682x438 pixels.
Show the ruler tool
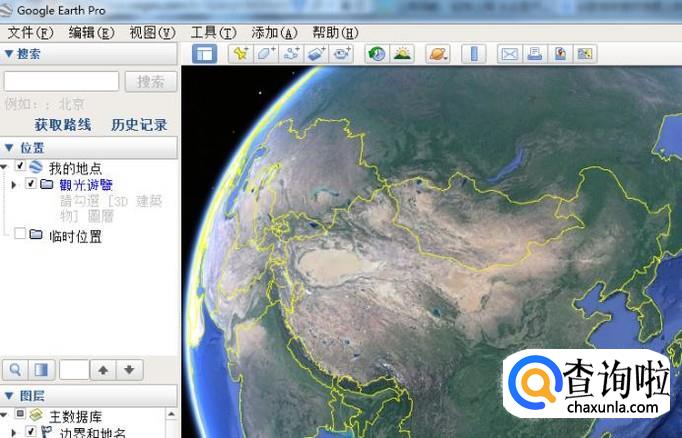pyautogui.click(x=474, y=54)
